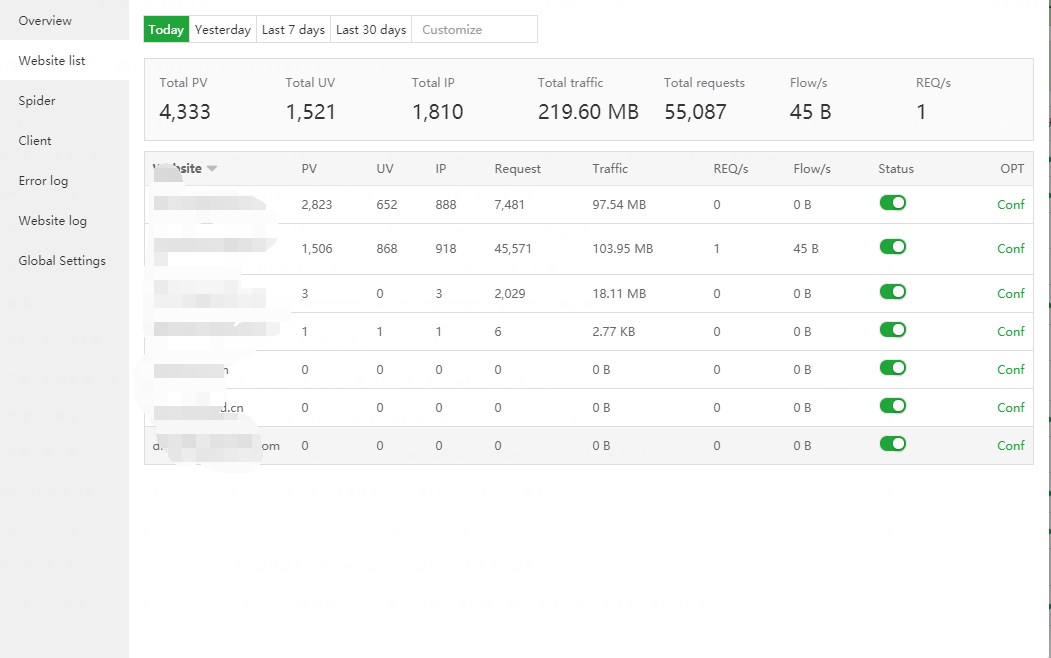Toggle status switch for the row ending .cn

(x=893, y=406)
